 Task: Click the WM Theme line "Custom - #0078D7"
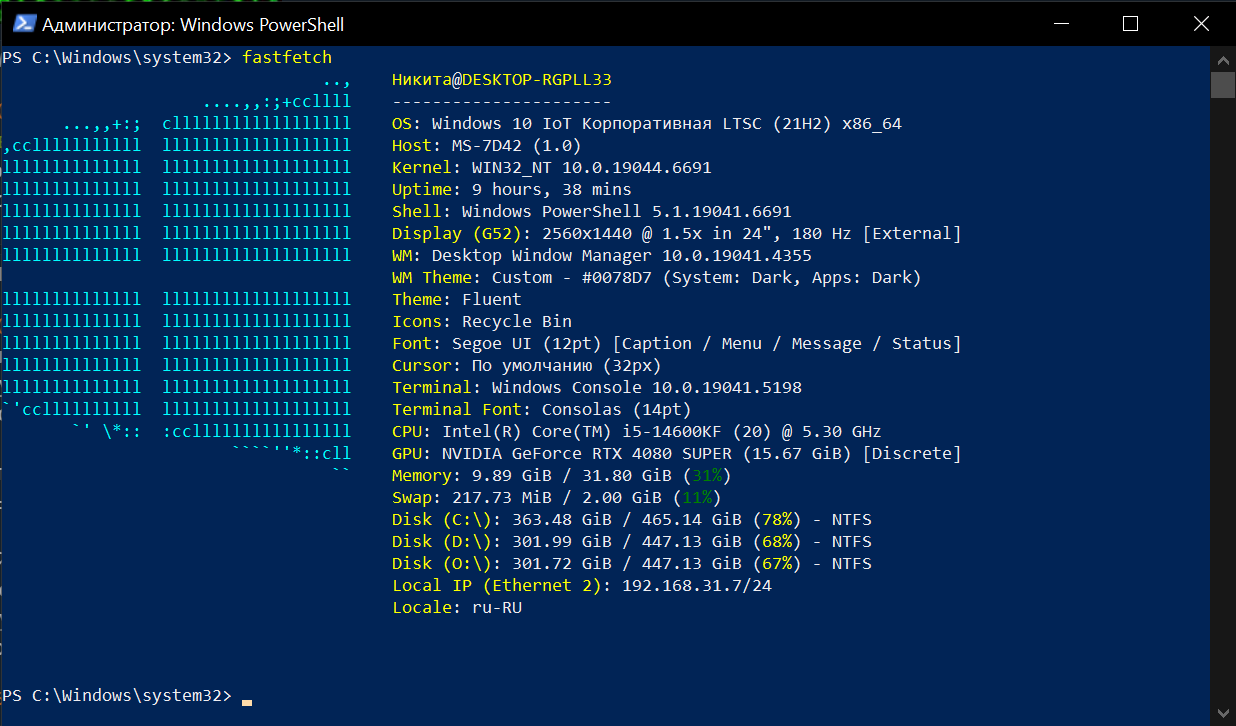657,277
